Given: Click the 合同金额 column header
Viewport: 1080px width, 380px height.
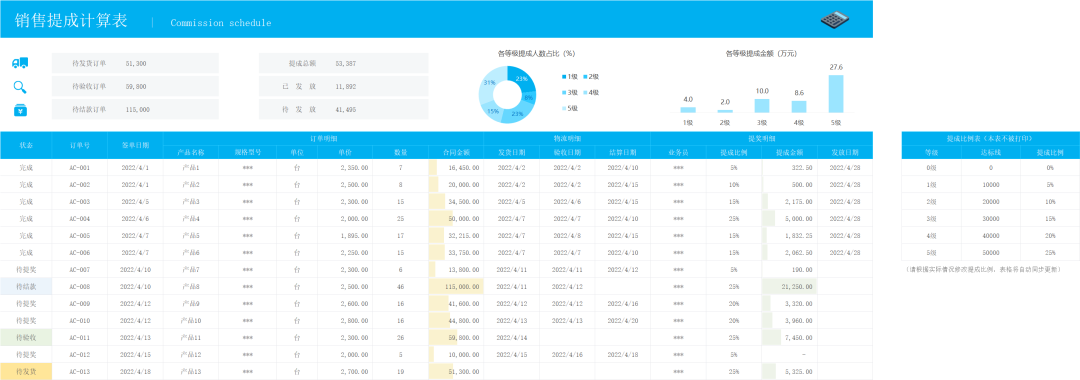Looking at the screenshot, I should [455, 152].
